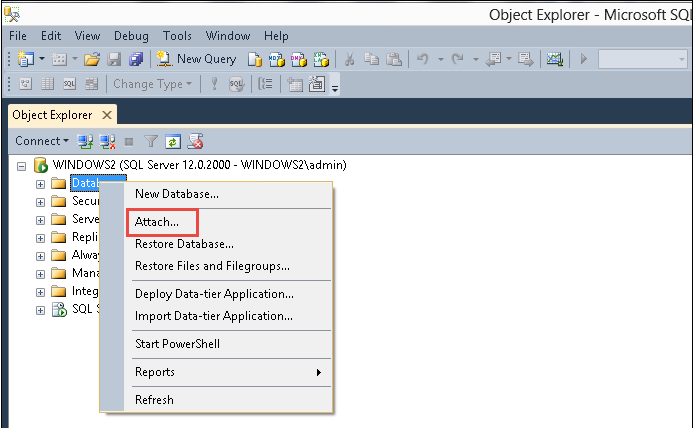
Task: Click the Database Engine Query icon
Action: coord(254,59)
